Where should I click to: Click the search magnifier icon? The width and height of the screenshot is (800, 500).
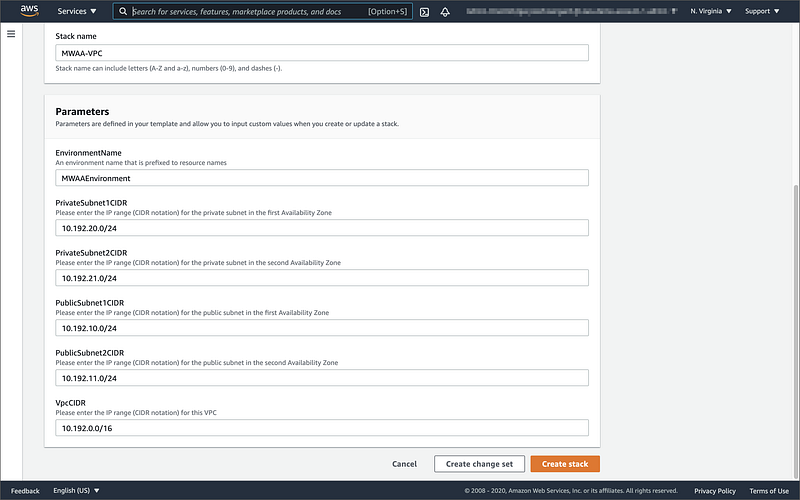[x=123, y=11]
